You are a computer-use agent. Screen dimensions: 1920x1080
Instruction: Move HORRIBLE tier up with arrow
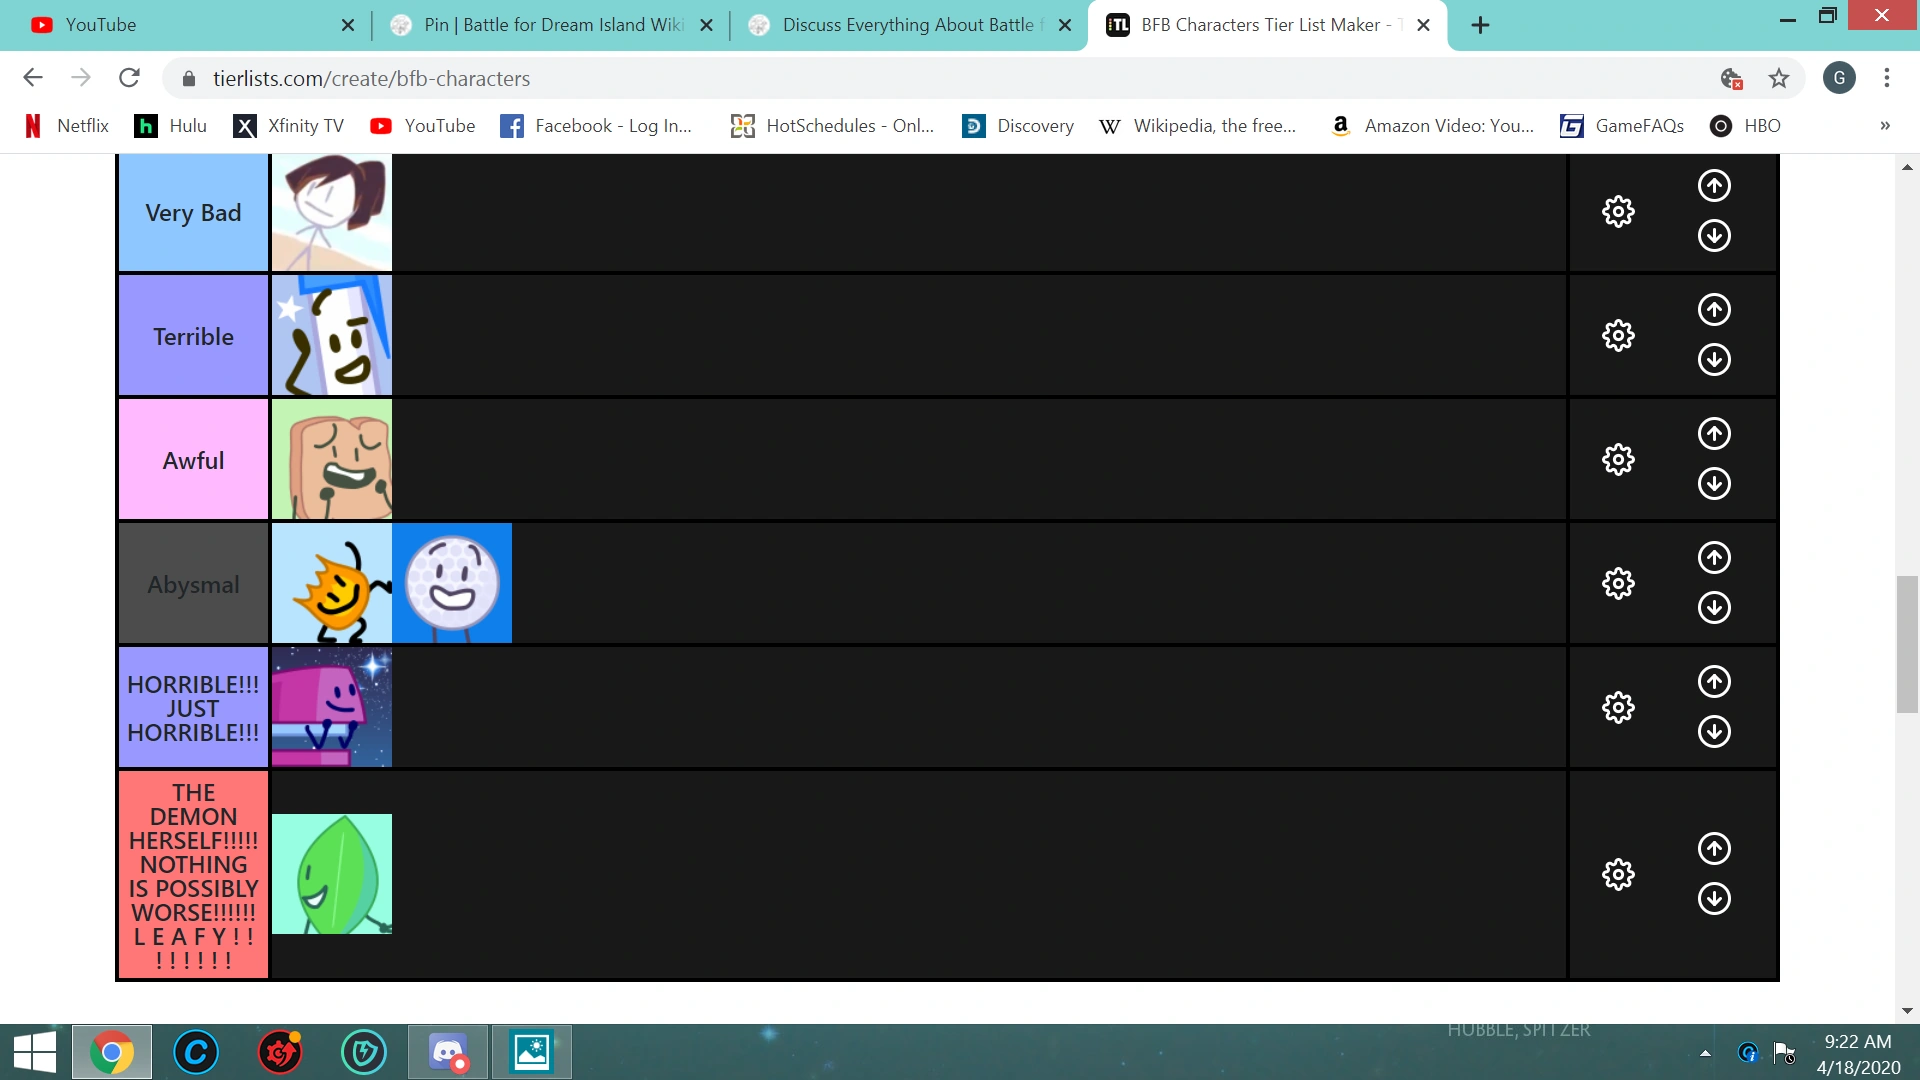coord(1714,682)
